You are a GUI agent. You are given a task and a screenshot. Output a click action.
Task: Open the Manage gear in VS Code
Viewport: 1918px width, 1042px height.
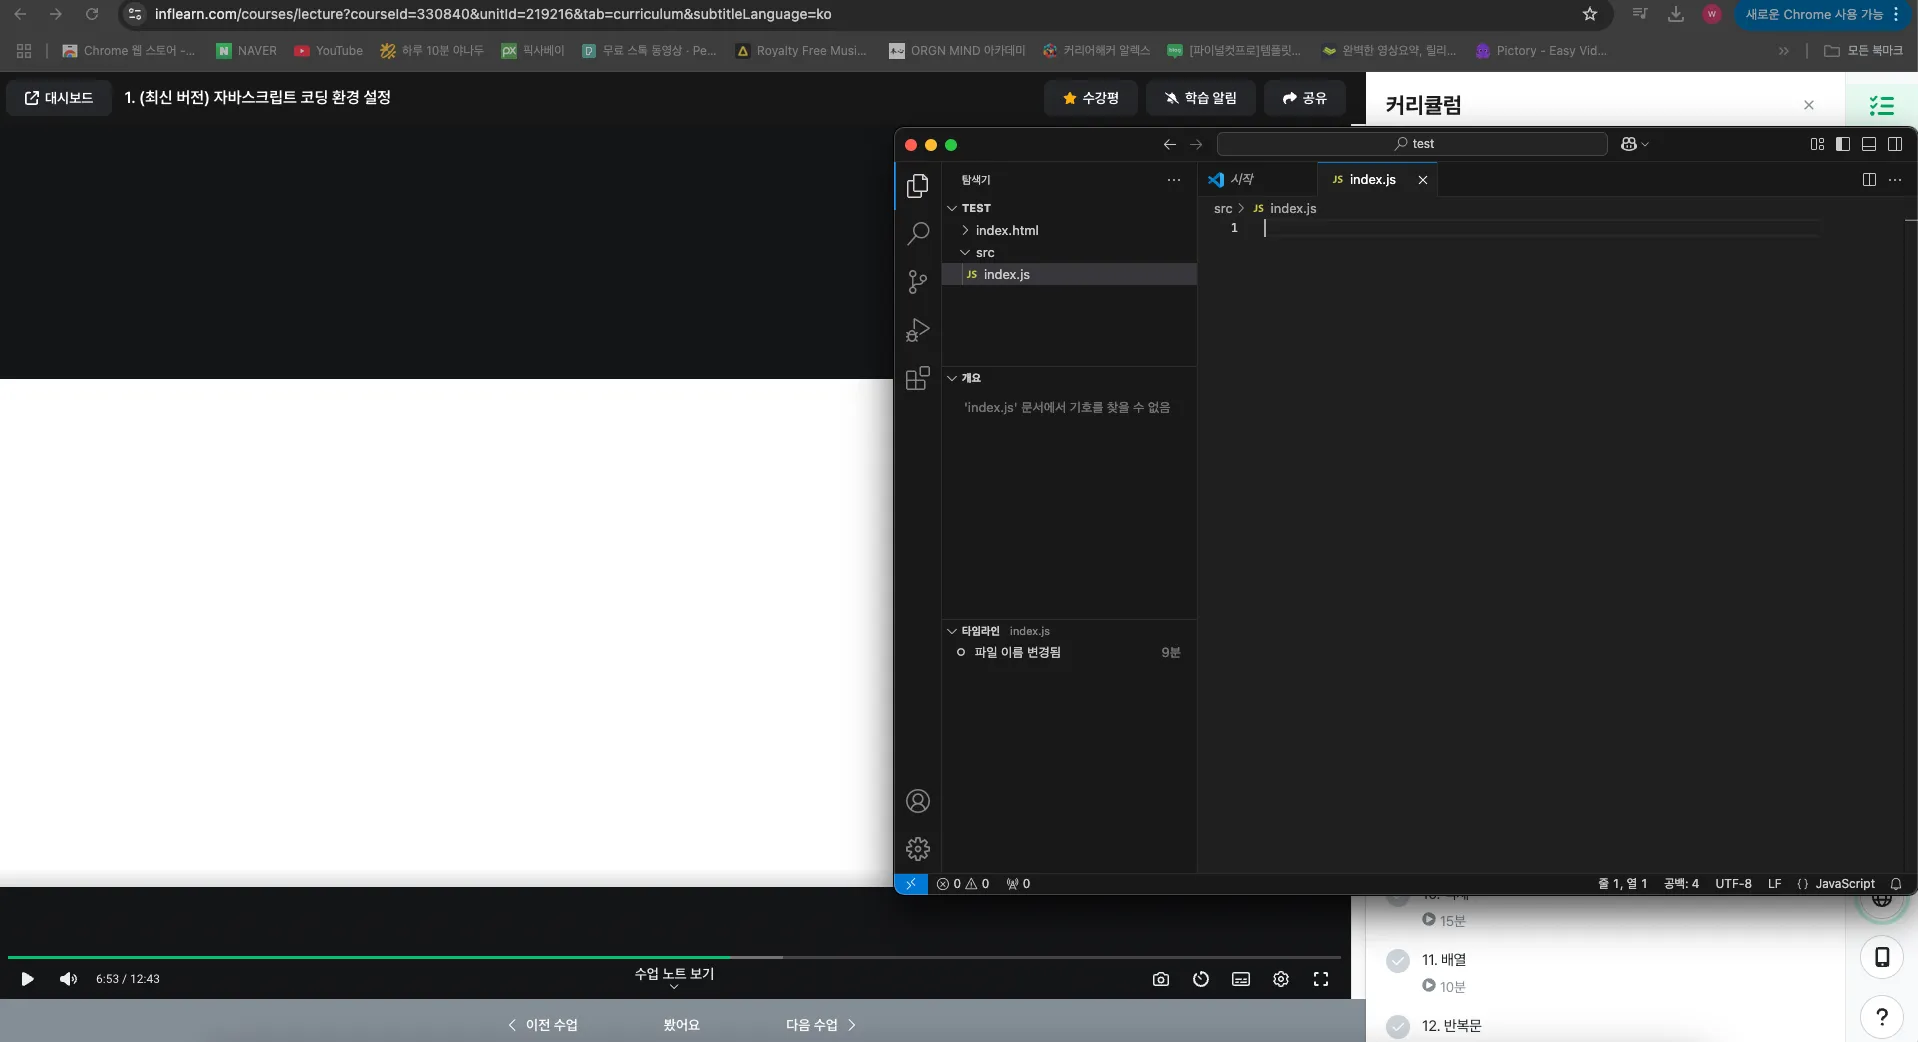[917, 849]
